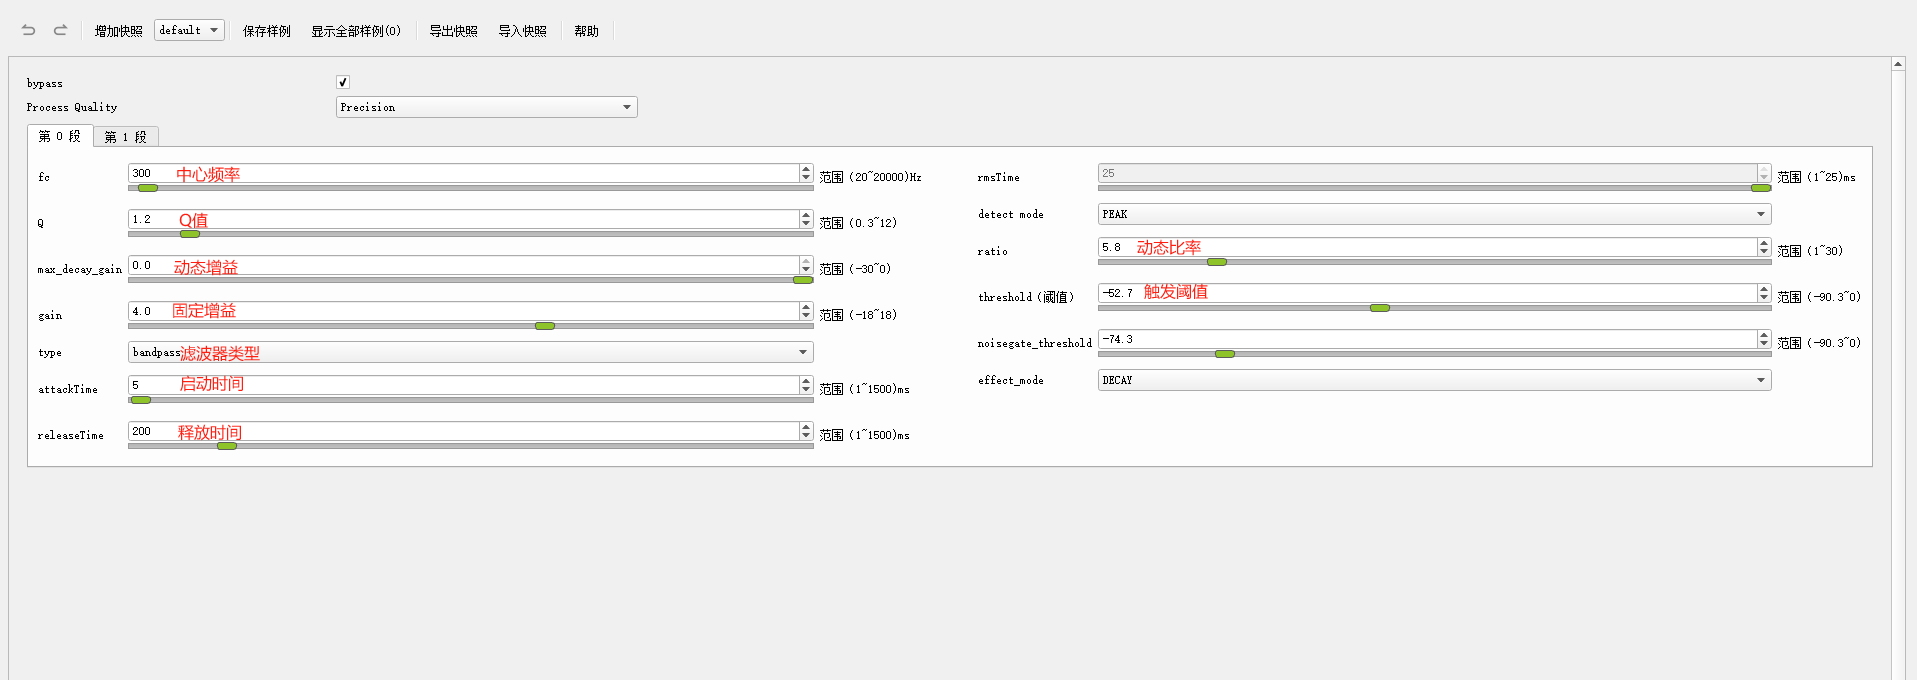Viewport: 1917px width, 680px height.
Task: Click the vertical scrollbar up arrow
Action: 1898,64
